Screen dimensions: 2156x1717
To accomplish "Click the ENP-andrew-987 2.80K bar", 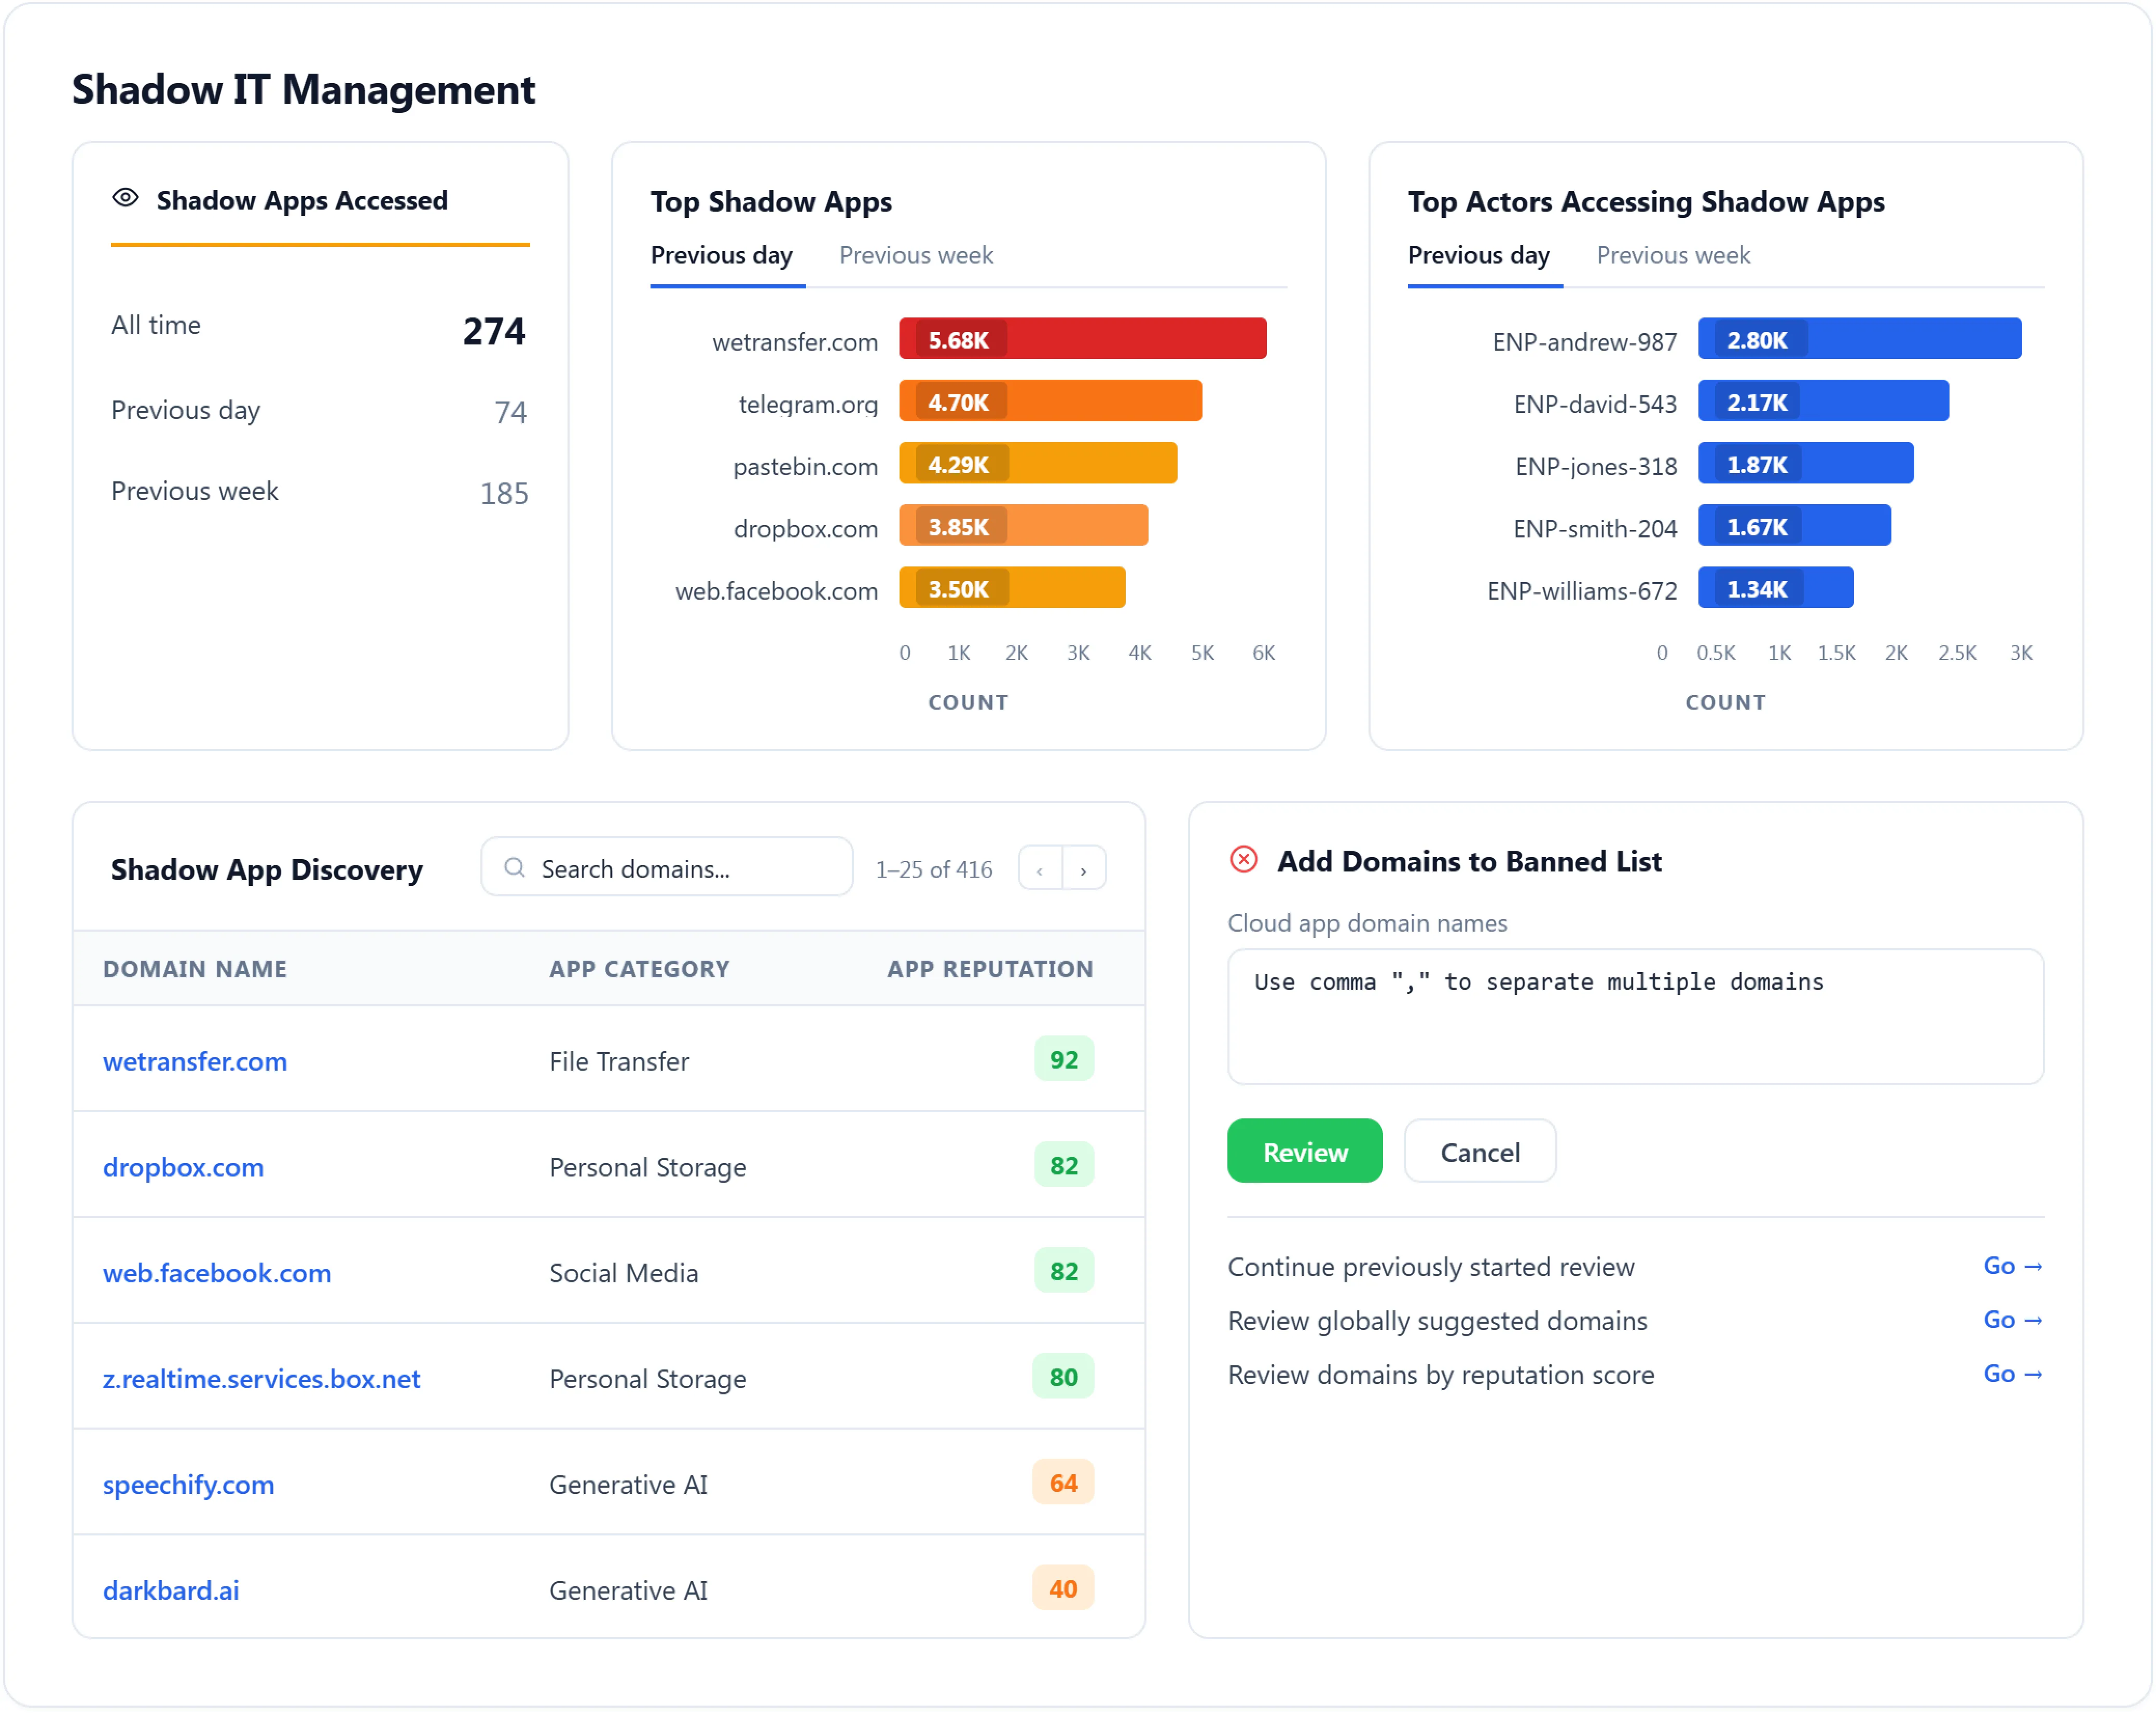I will point(1860,339).
